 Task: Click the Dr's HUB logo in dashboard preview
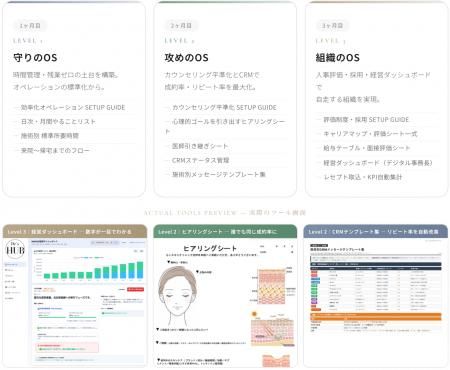coord(15,249)
